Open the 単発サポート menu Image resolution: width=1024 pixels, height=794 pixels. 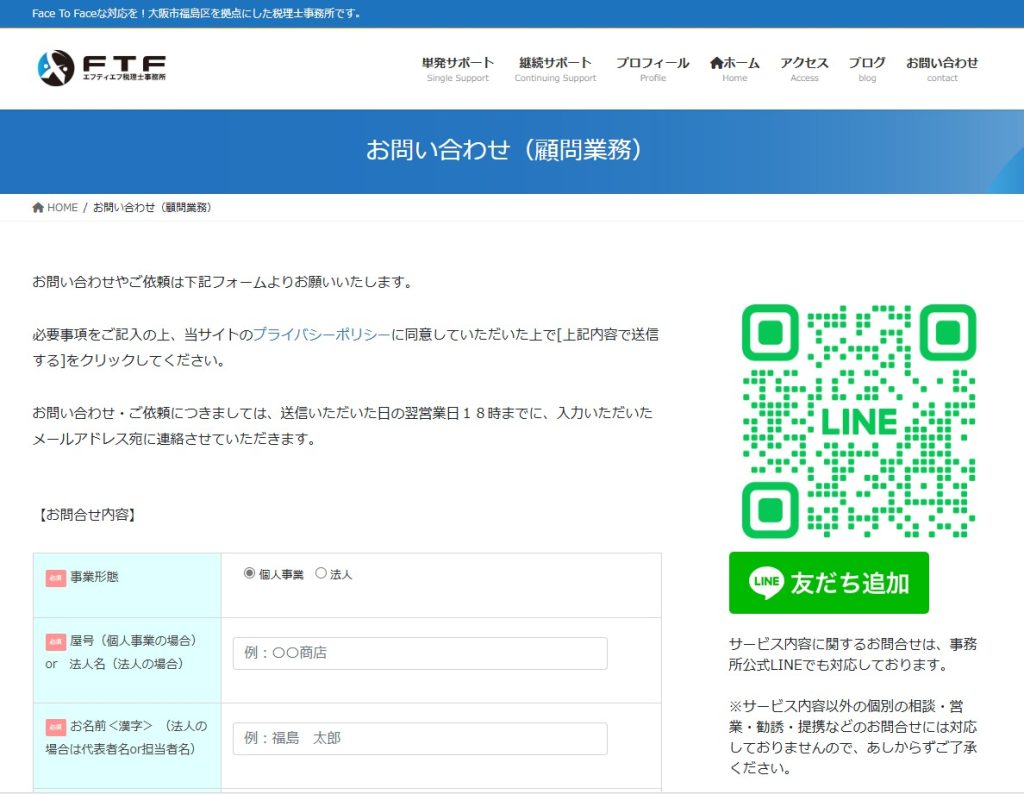[x=458, y=69]
